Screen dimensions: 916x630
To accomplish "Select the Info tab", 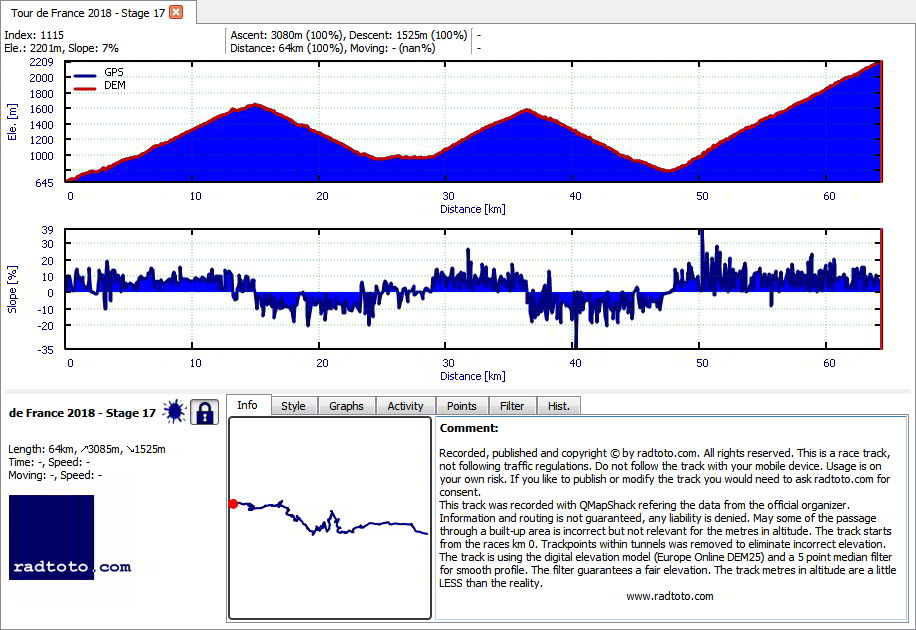I will pos(248,405).
